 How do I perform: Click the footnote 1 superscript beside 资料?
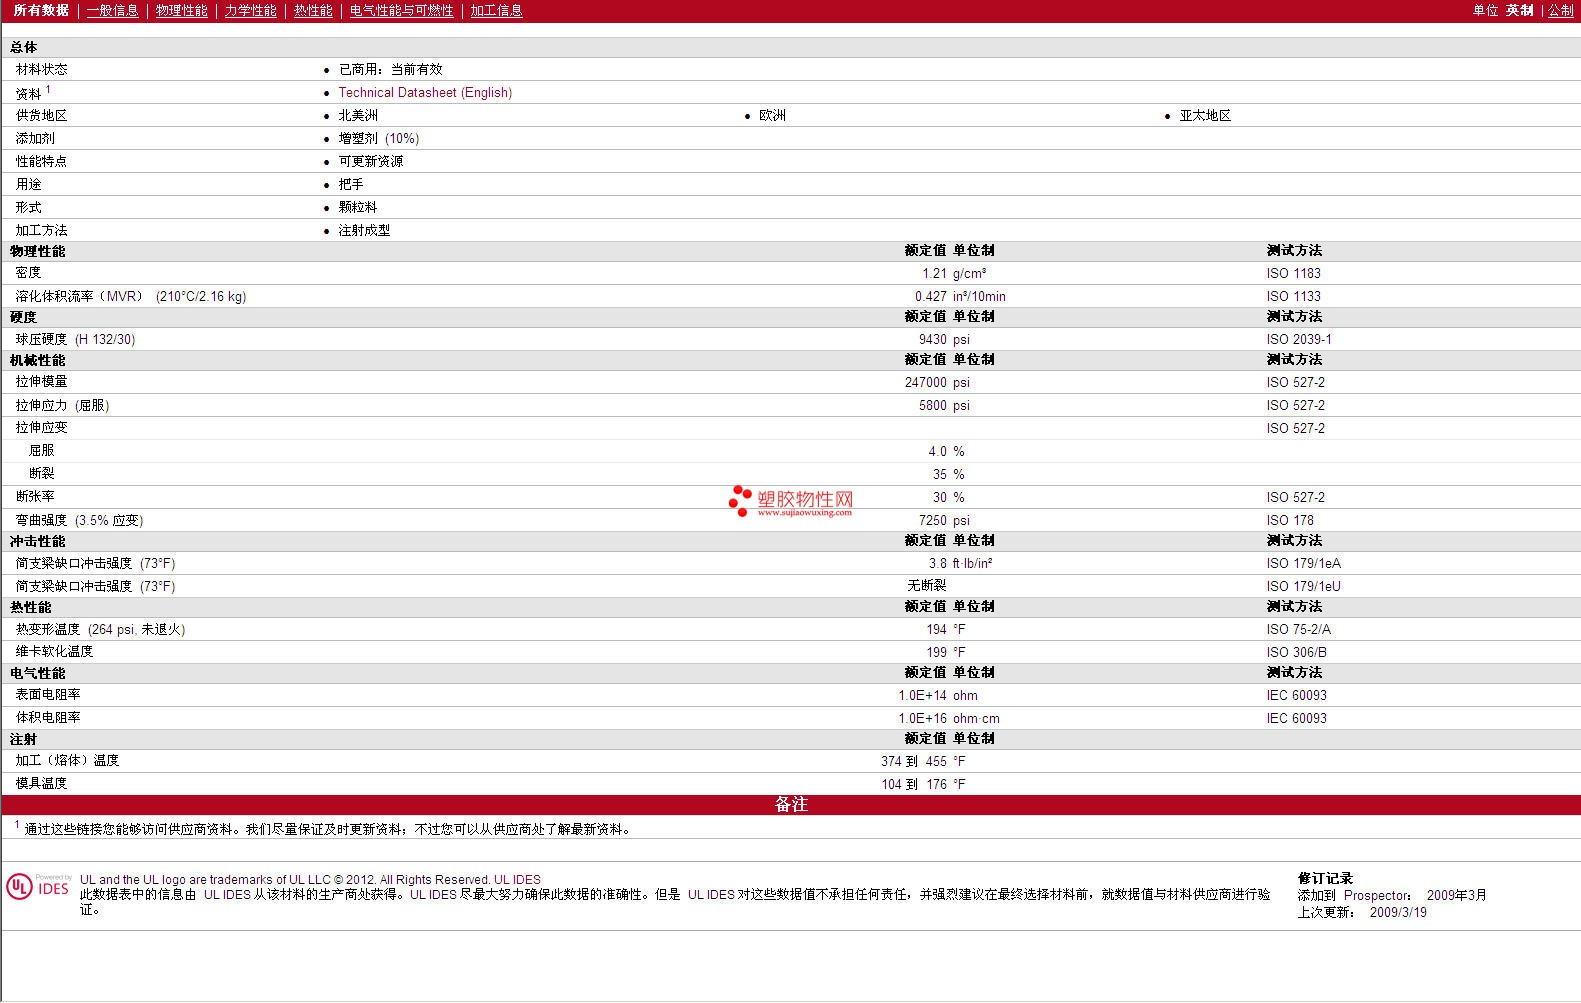click(48, 89)
